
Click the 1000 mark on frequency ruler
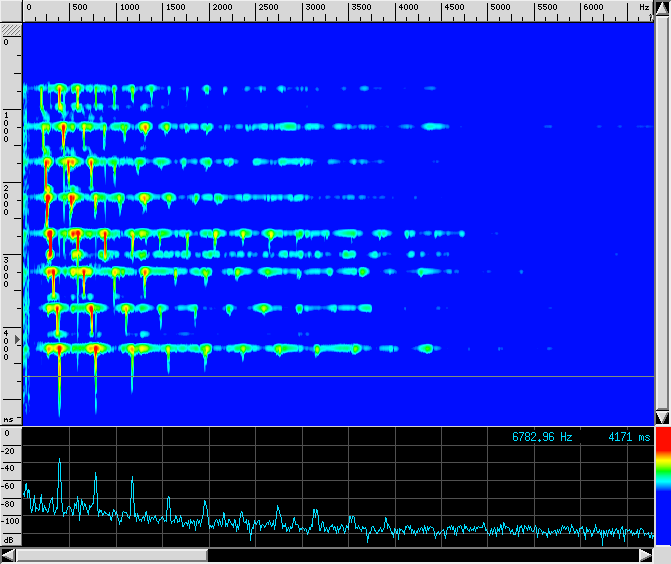[x=129, y=8]
